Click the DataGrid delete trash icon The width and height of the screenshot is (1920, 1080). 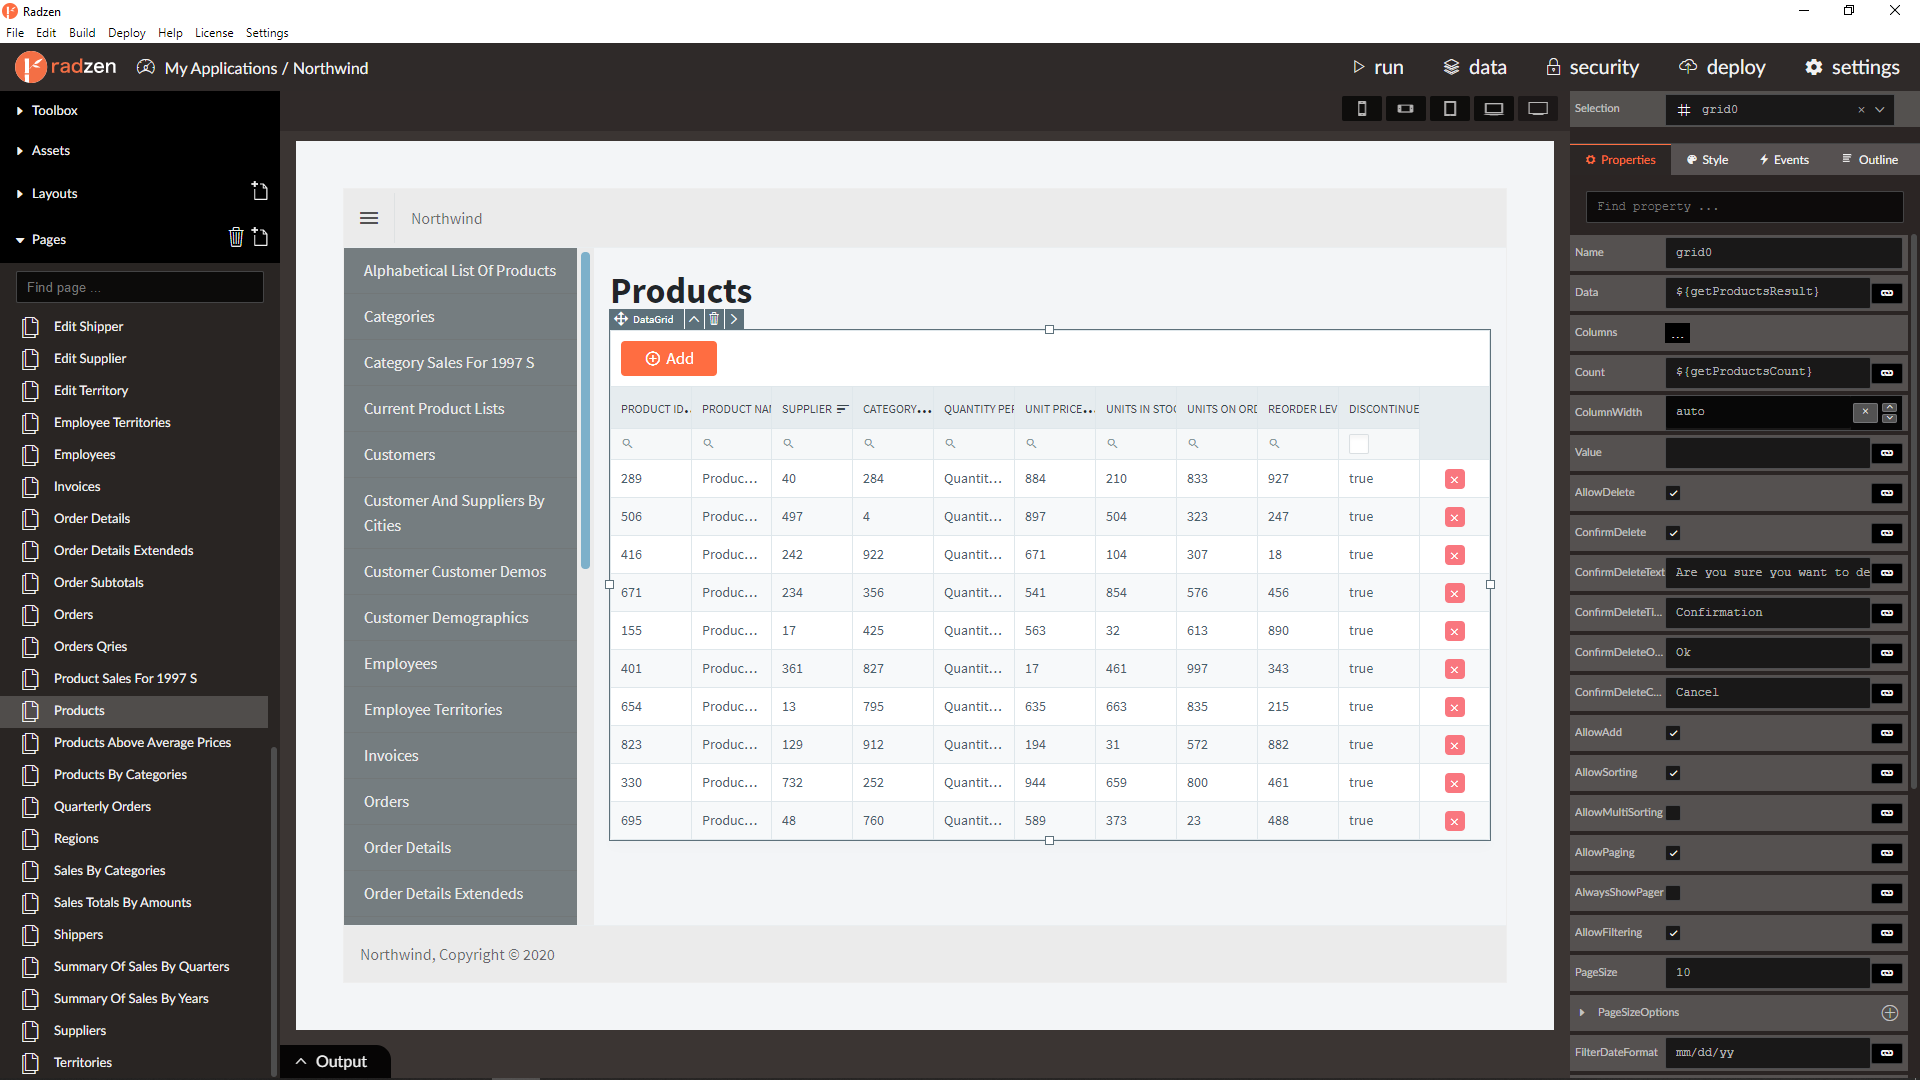tap(714, 319)
